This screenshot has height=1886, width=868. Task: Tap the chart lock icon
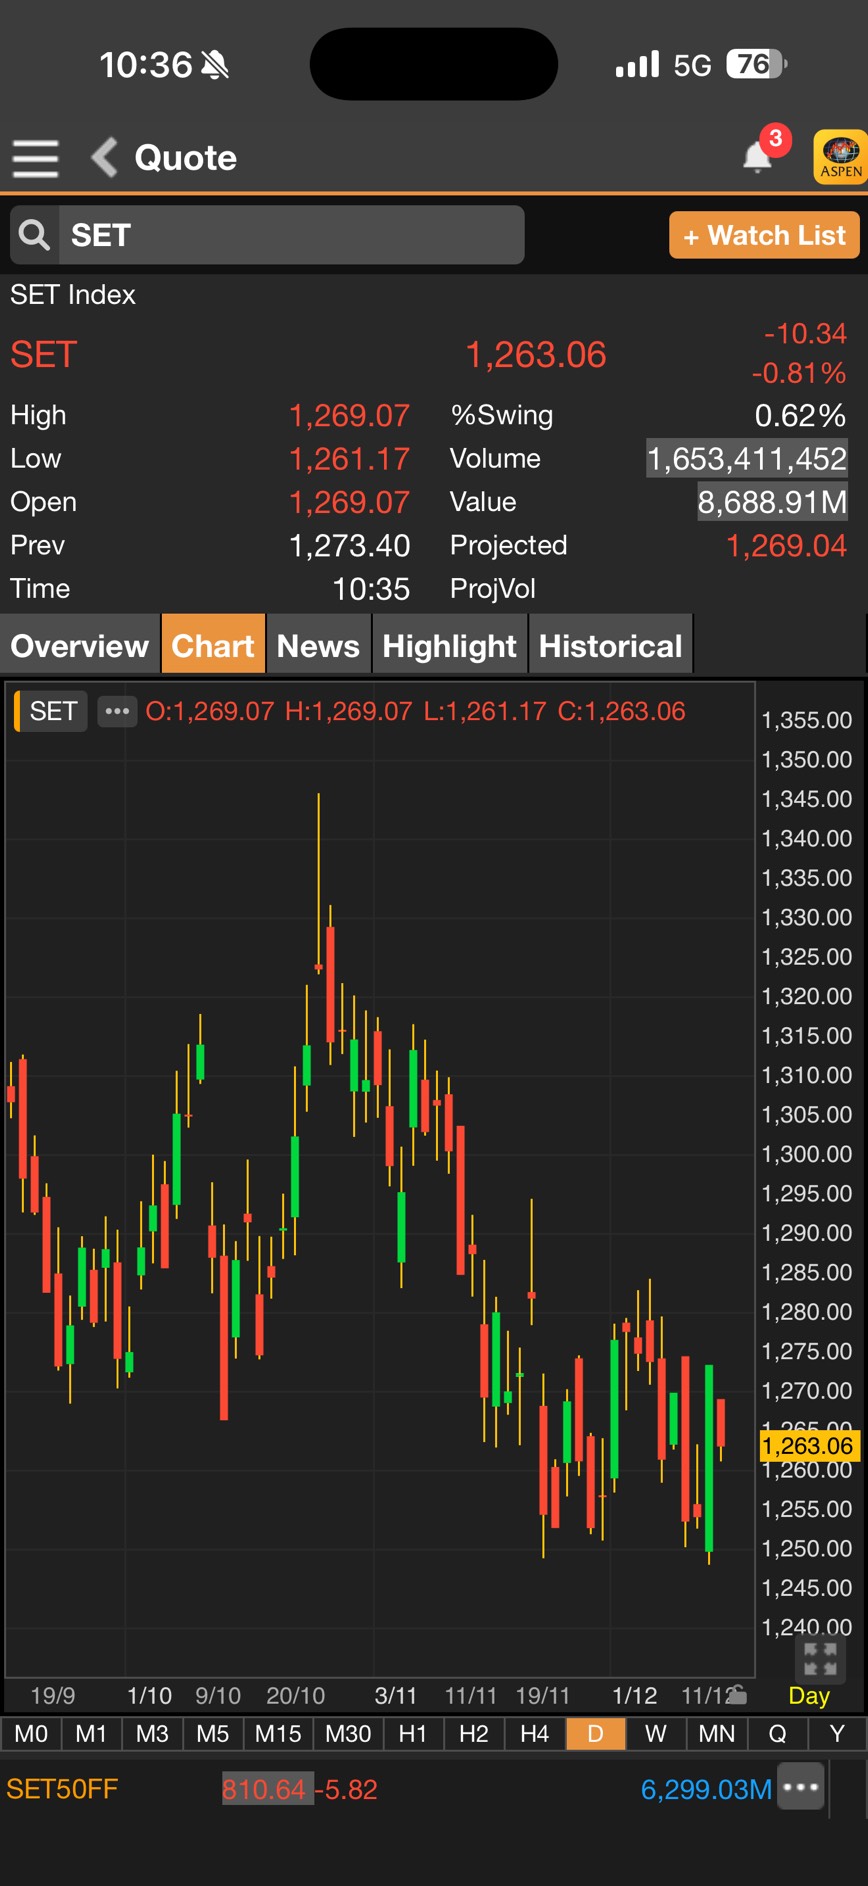(x=737, y=1693)
